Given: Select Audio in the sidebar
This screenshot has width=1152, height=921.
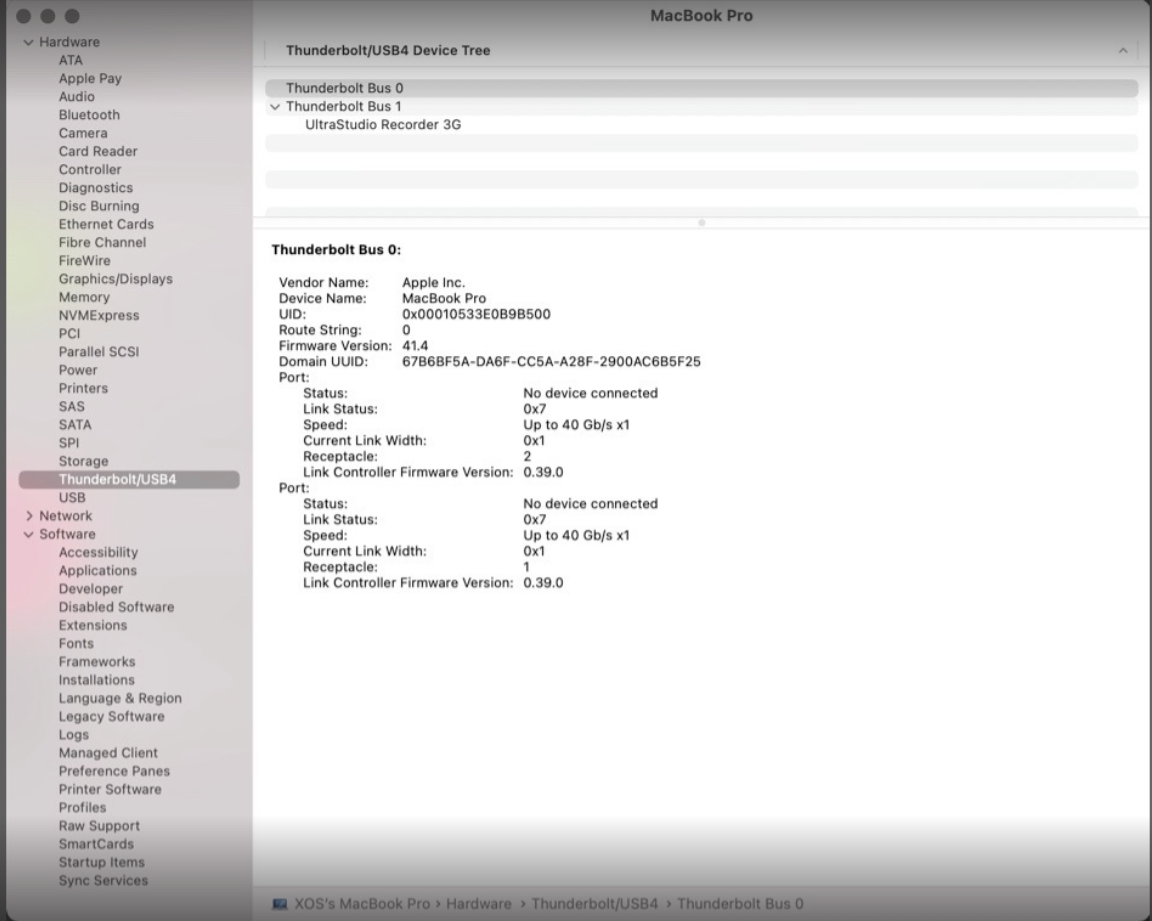Looking at the screenshot, I should click(x=76, y=97).
